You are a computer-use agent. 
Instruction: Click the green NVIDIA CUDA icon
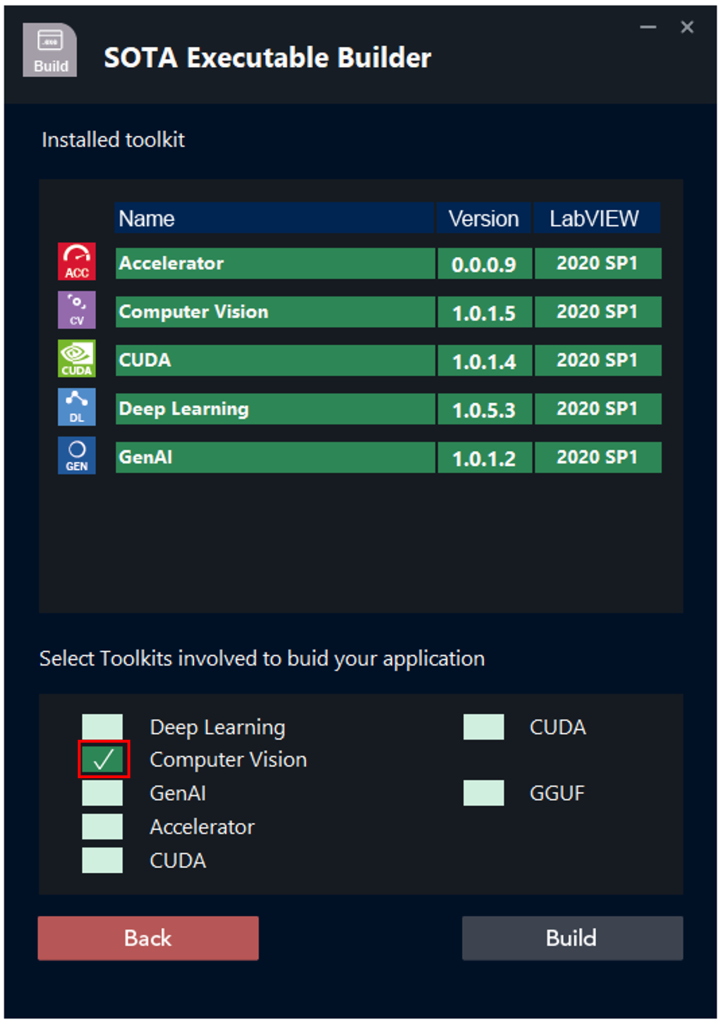(x=76, y=359)
